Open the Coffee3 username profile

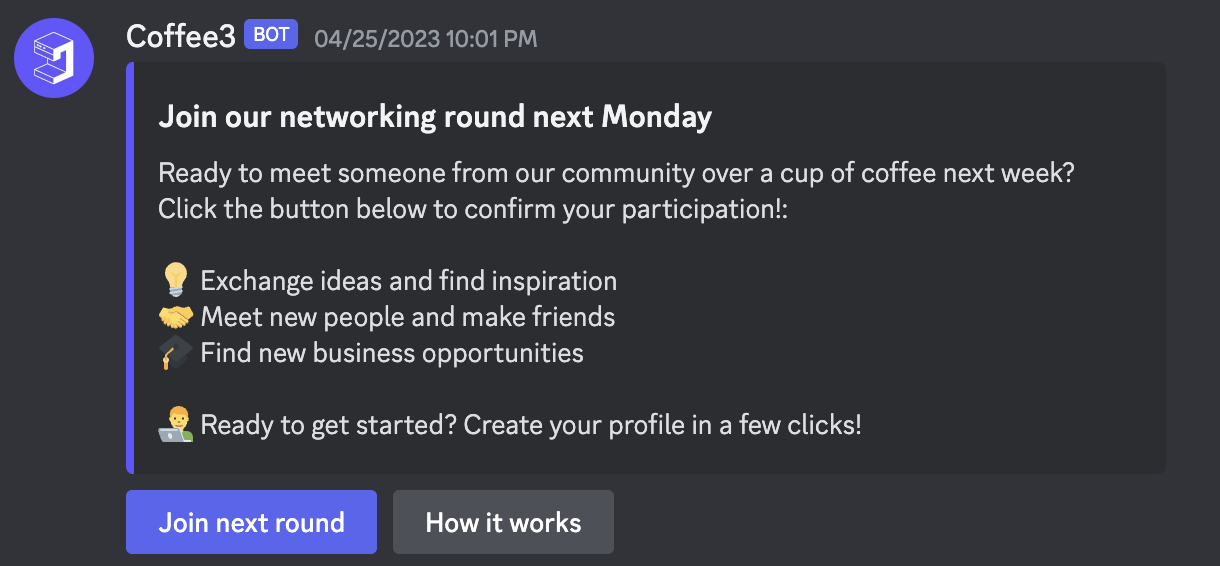[x=180, y=37]
